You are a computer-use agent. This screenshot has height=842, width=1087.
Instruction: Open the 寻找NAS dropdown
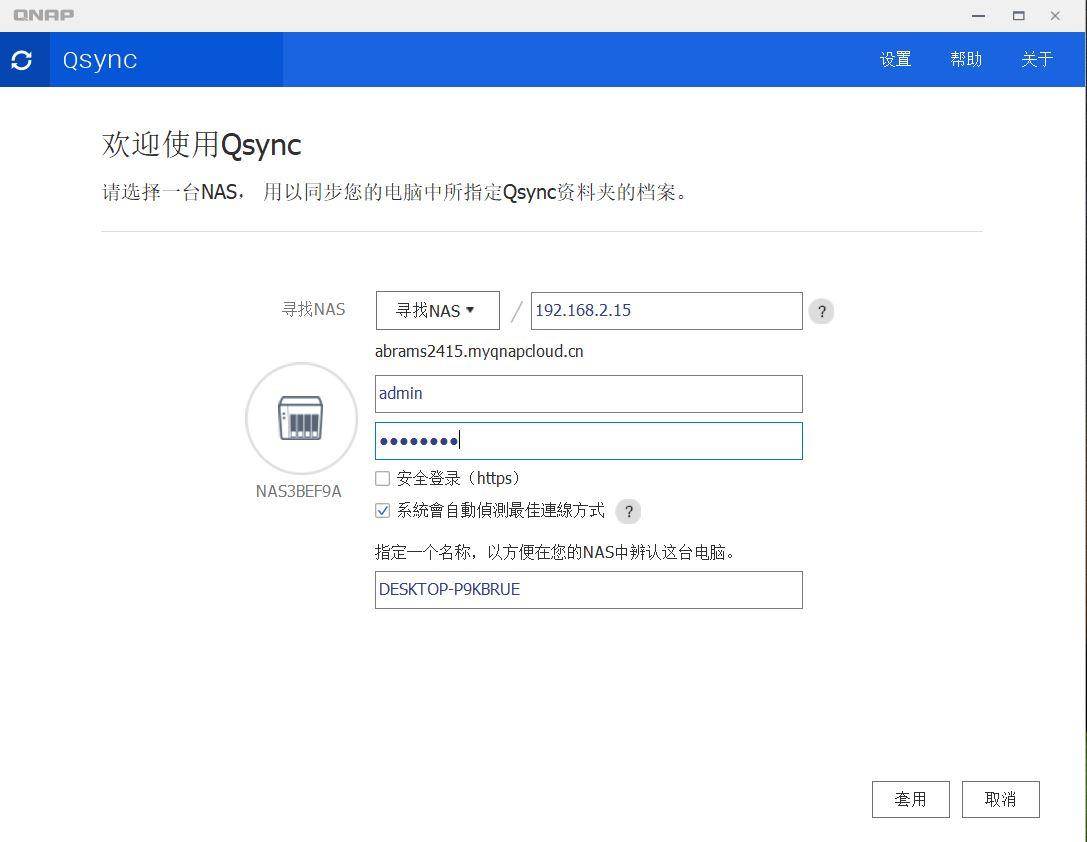coord(437,310)
